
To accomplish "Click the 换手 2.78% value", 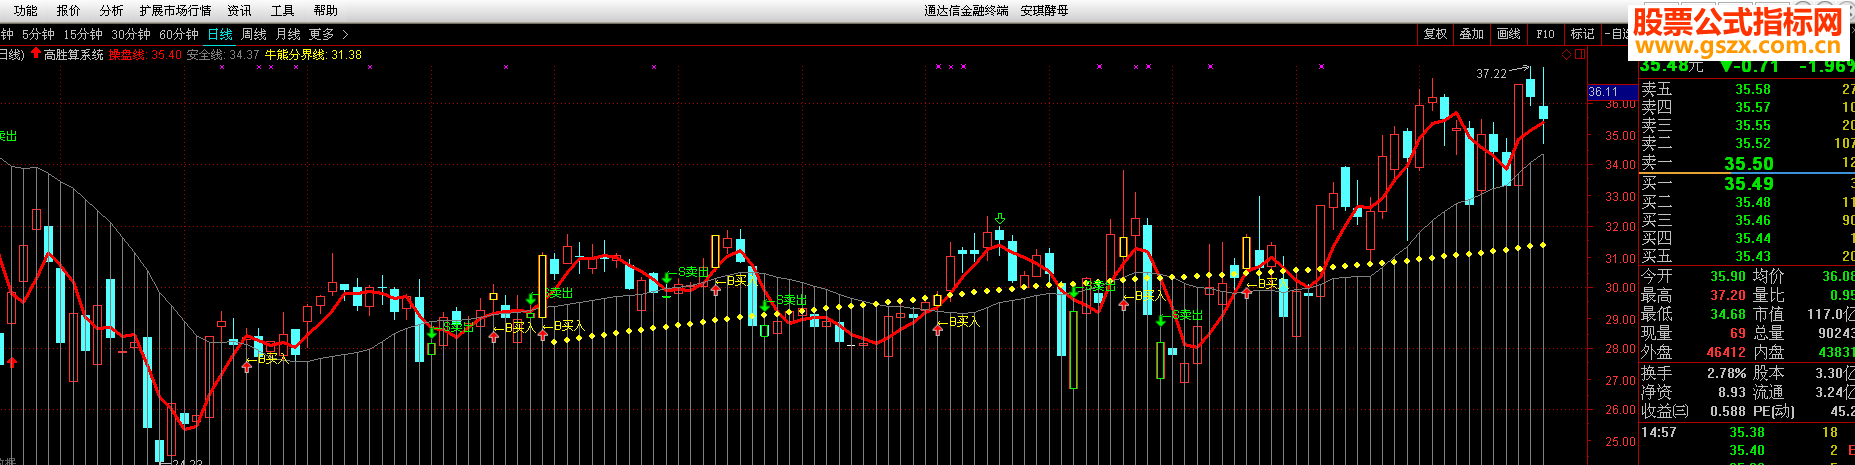I will click(x=1726, y=373).
